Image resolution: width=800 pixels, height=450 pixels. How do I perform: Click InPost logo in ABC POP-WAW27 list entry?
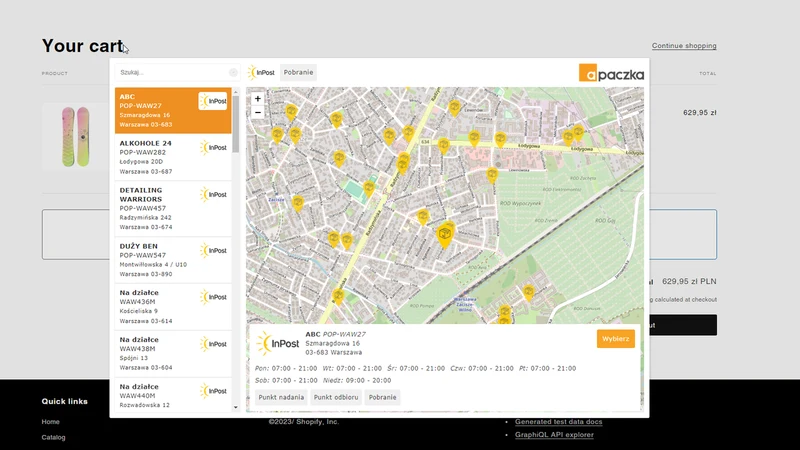point(213,101)
